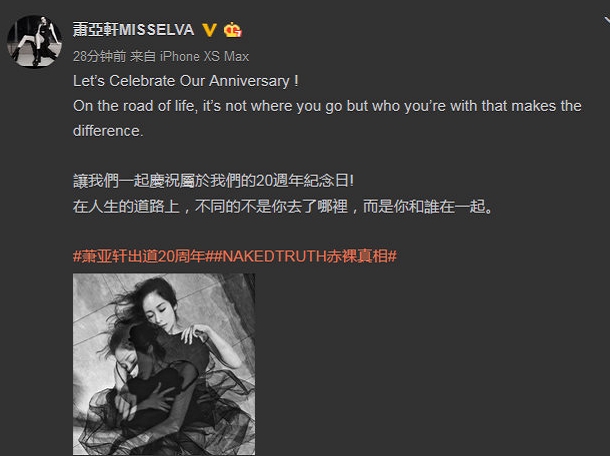The image size is (610, 456).
Task: Open the 蕭亞軒MISSELVA username link
Action: [x=133, y=30]
